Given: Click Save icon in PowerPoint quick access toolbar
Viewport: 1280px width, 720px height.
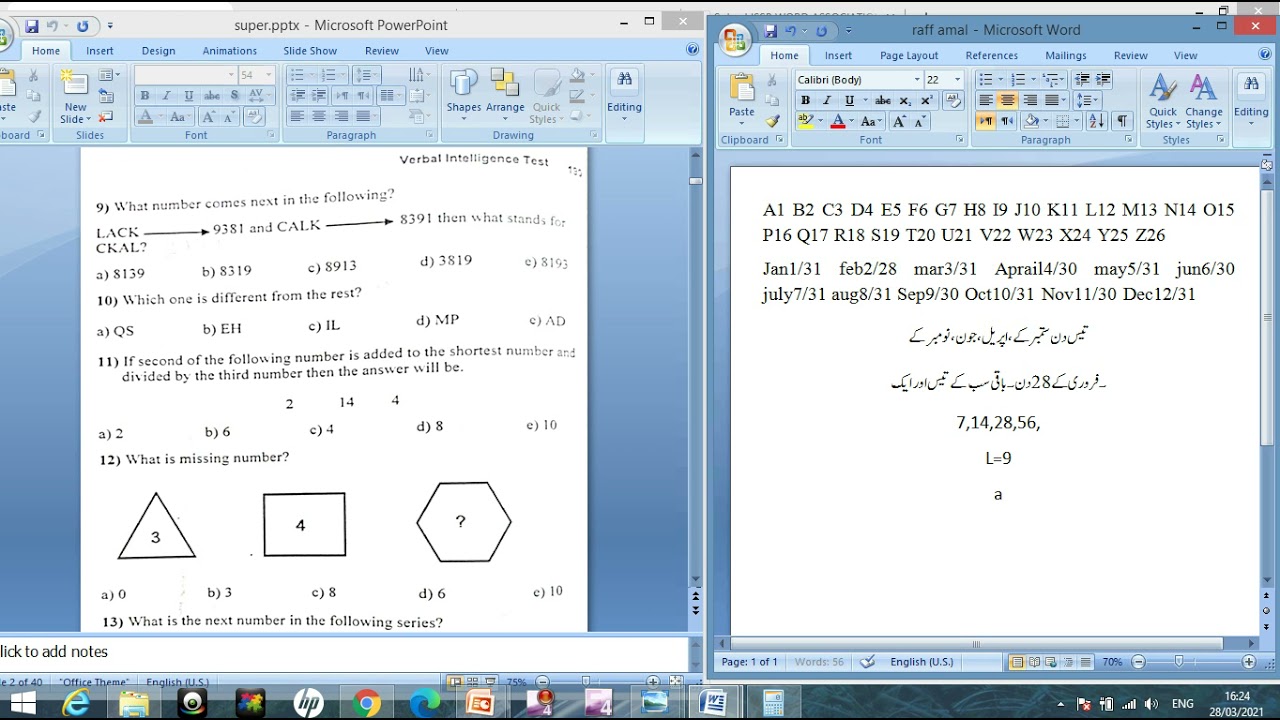Looking at the screenshot, I should 32,26.
